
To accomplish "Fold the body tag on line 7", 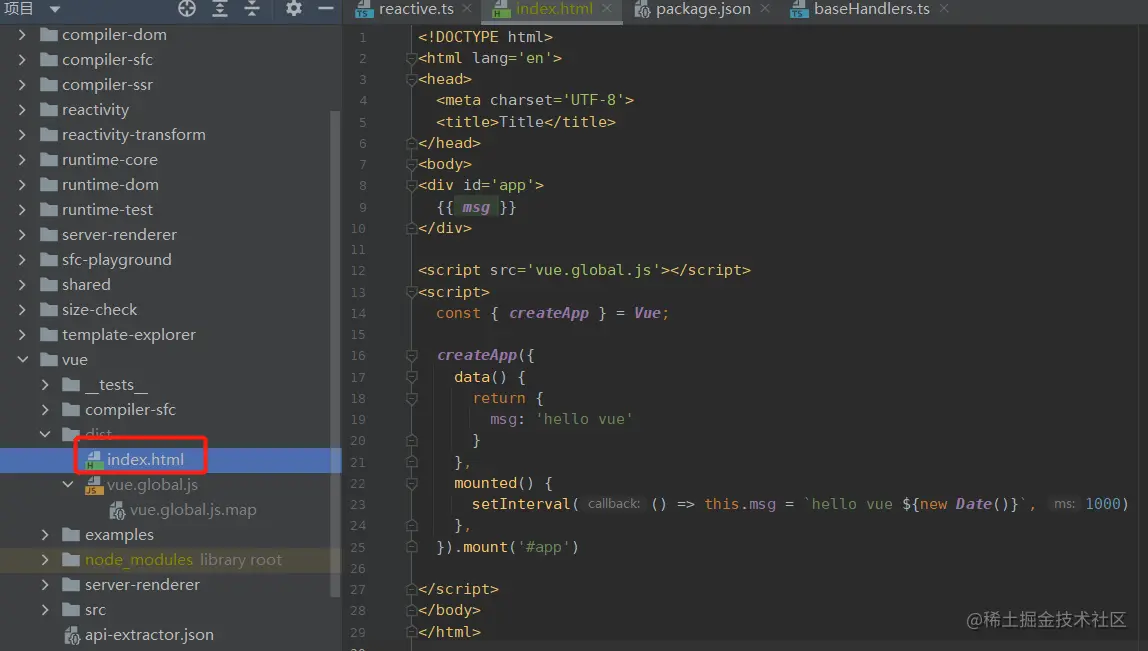I will (411, 164).
